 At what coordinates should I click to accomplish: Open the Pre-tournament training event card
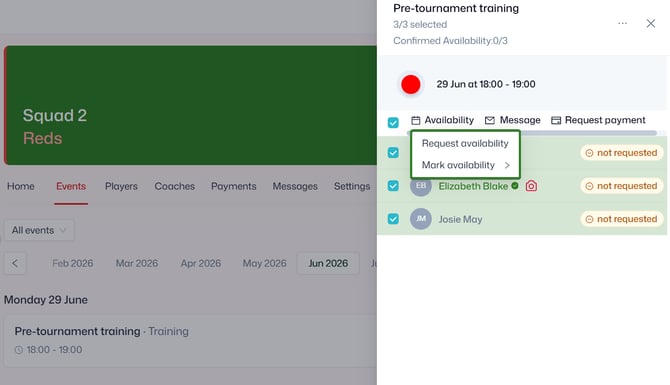[x=191, y=341]
